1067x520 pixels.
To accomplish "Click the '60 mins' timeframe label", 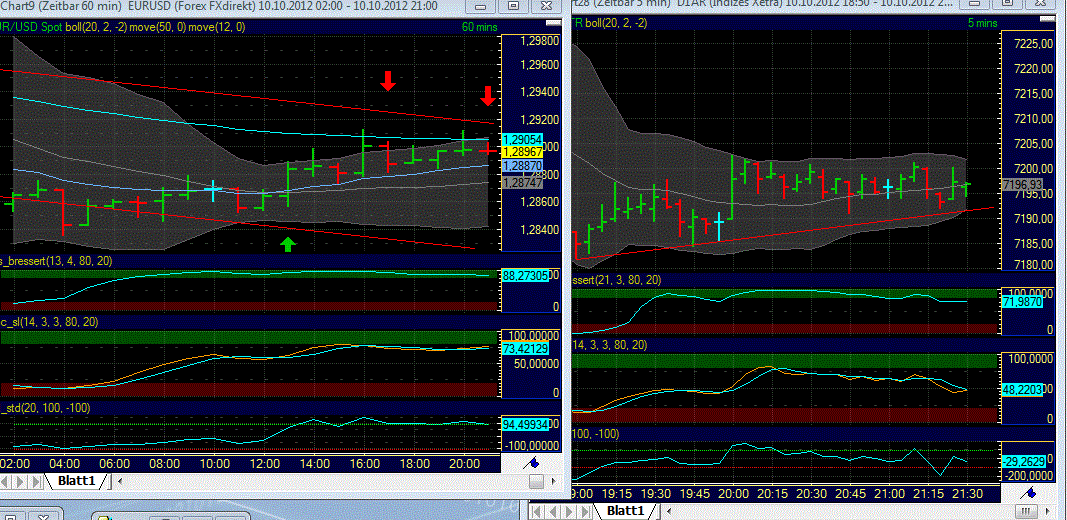I will (479, 27).
